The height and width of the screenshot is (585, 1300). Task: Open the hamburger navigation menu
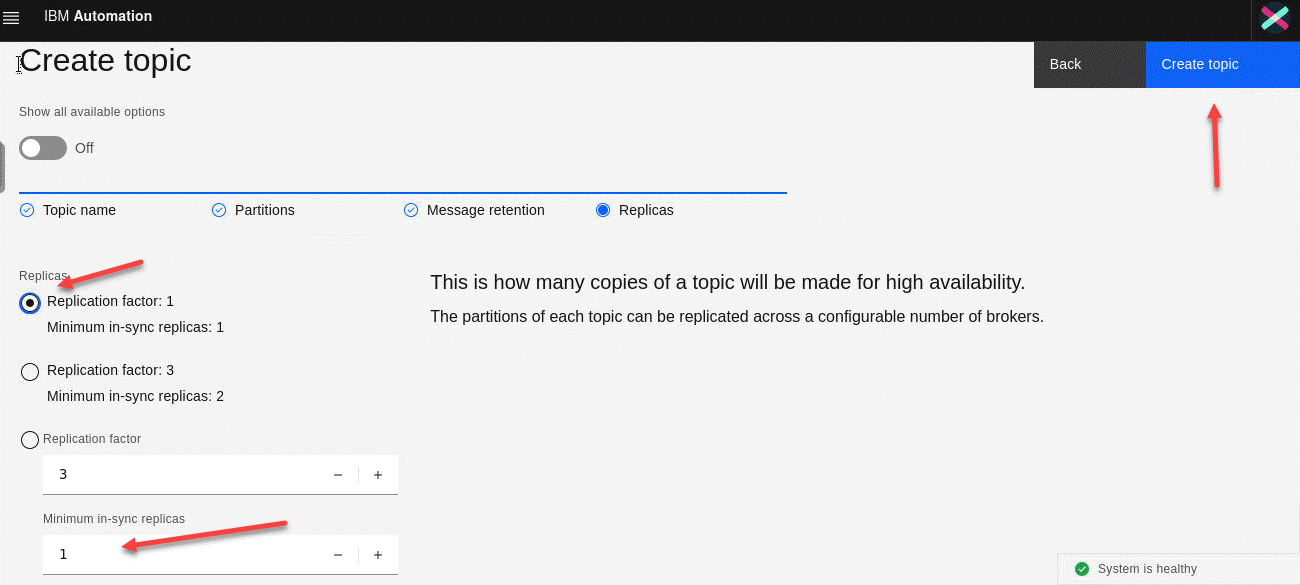coord(12,18)
